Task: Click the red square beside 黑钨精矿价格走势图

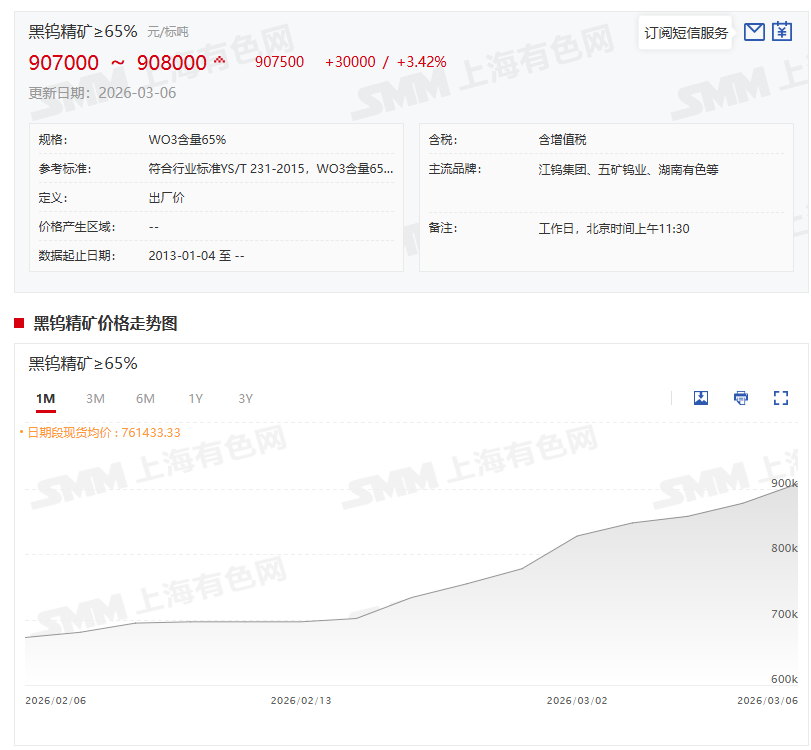Action: 19,323
